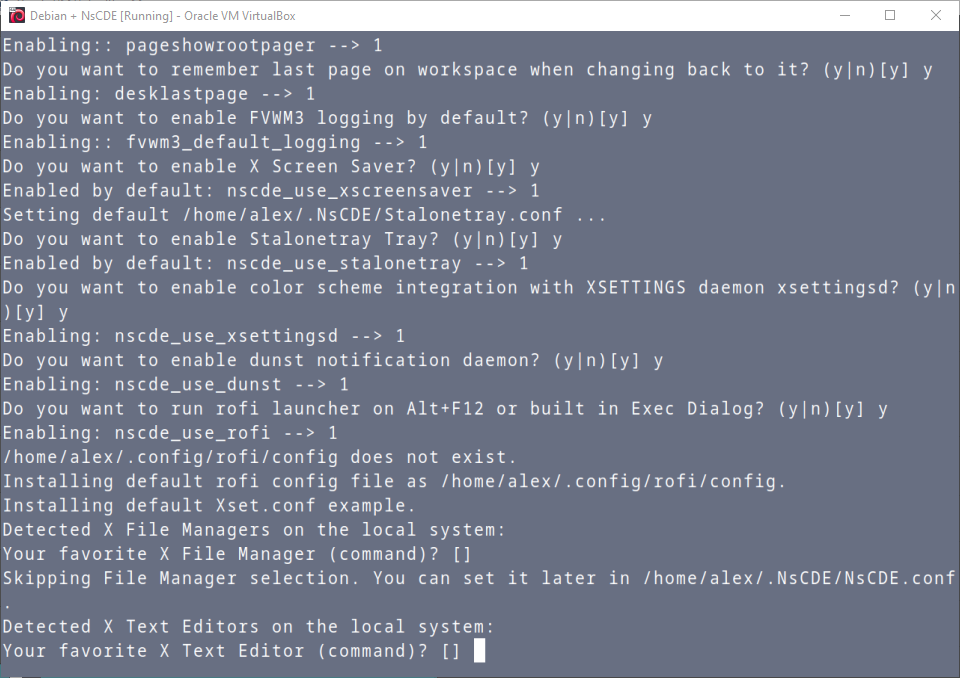The image size is (960, 678).
Task: Click 'Detected X Text Editors on the local system'
Action: (248, 627)
